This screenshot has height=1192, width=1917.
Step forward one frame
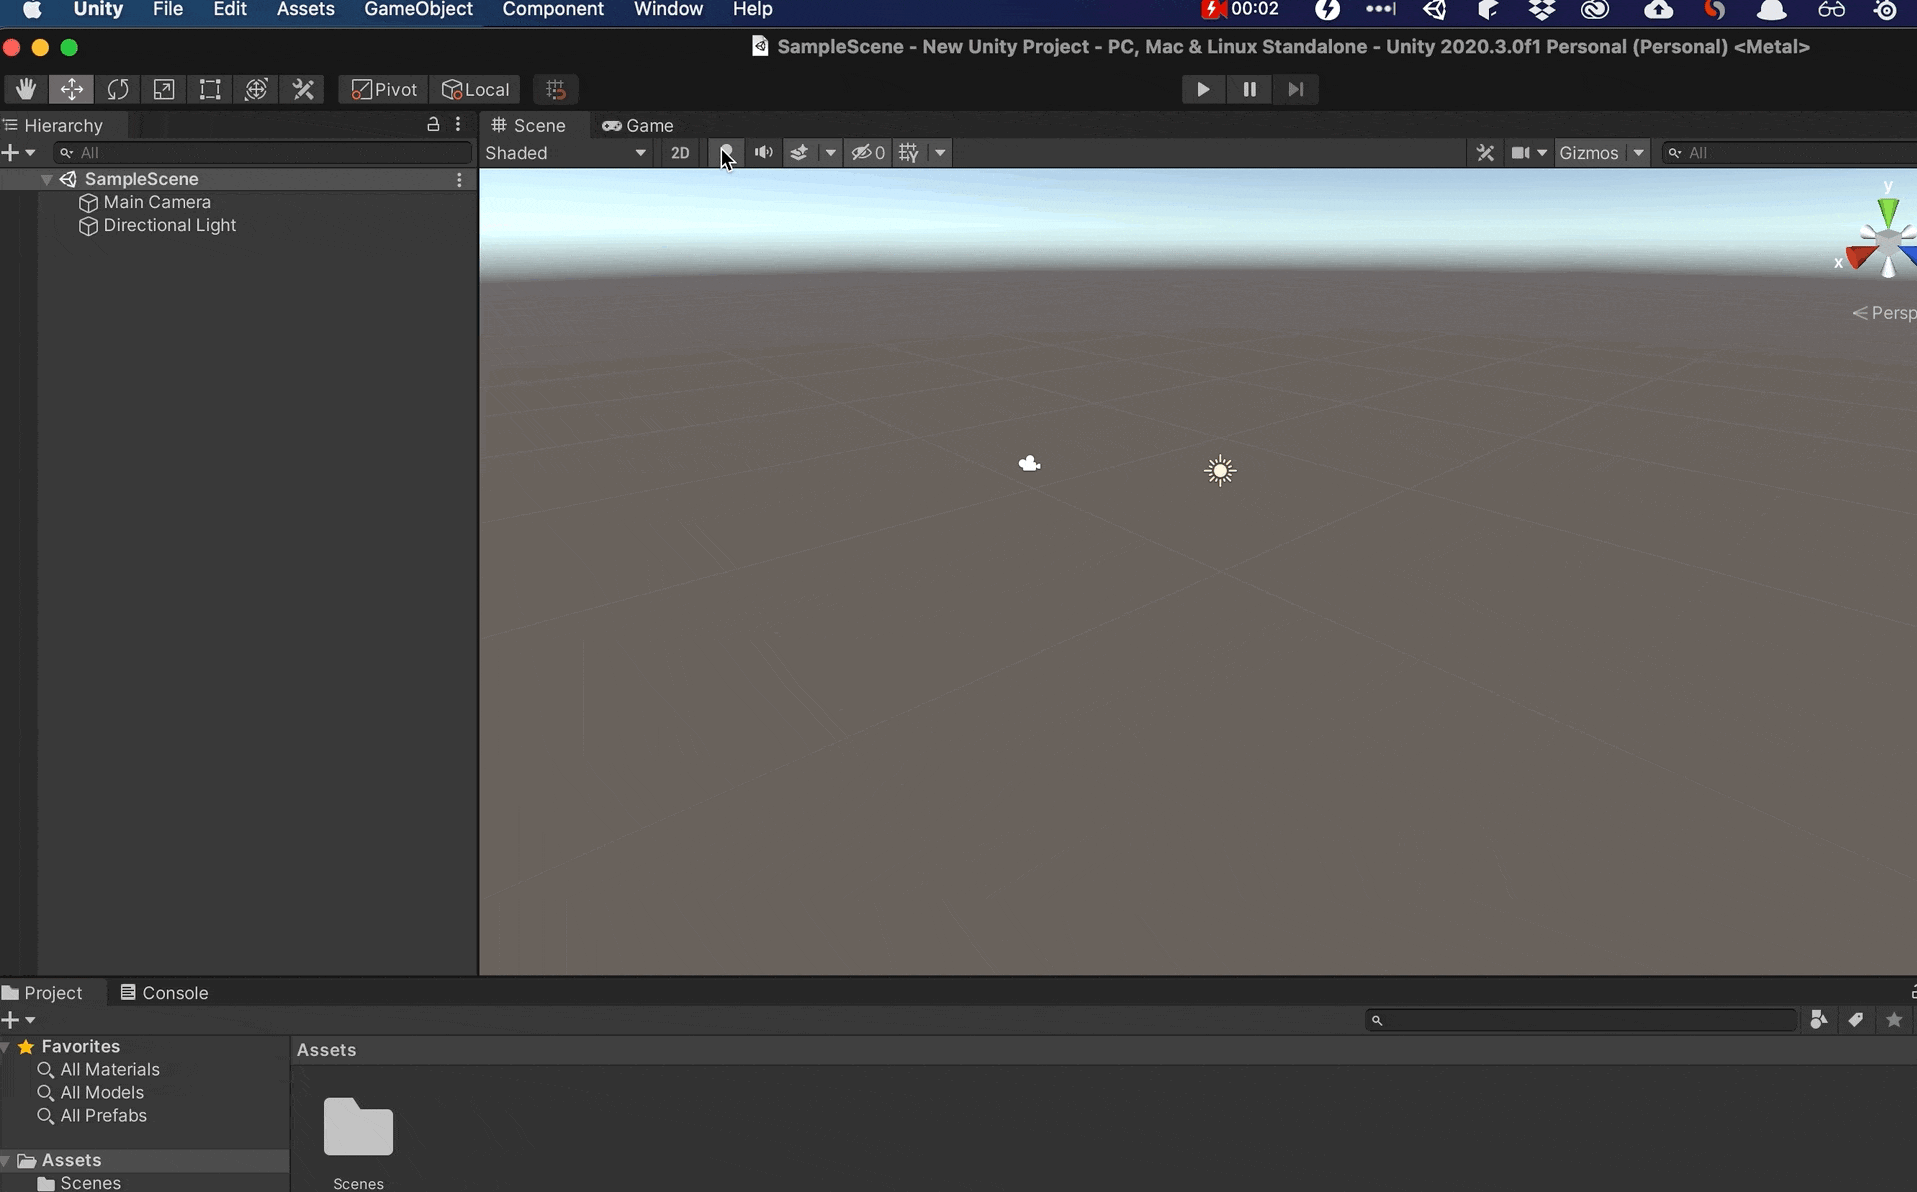[x=1295, y=89]
